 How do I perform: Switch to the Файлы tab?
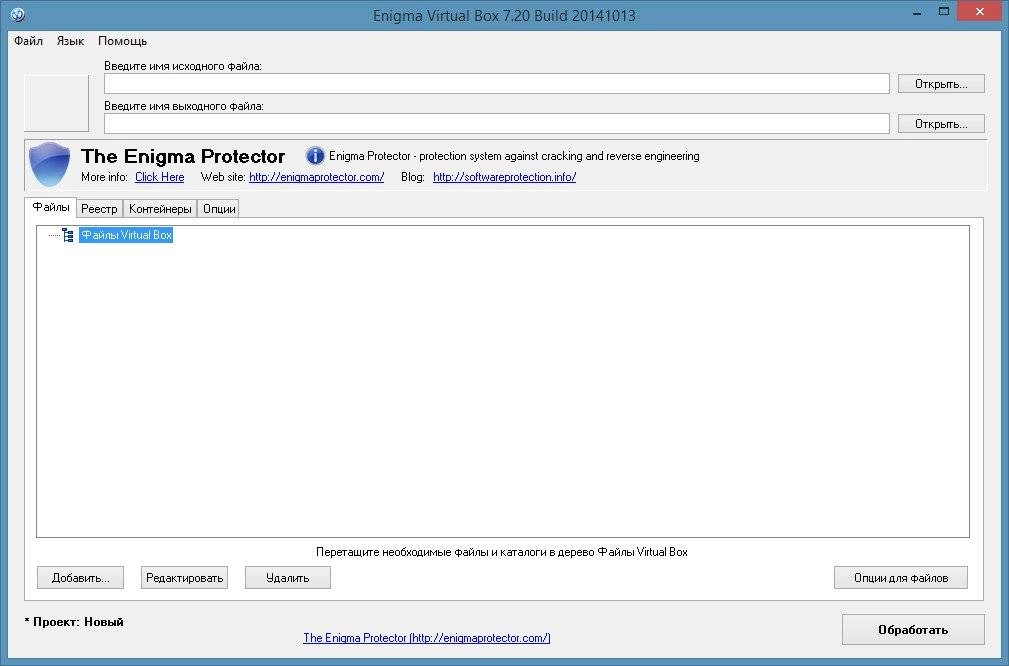pyautogui.click(x=51, y=207)
